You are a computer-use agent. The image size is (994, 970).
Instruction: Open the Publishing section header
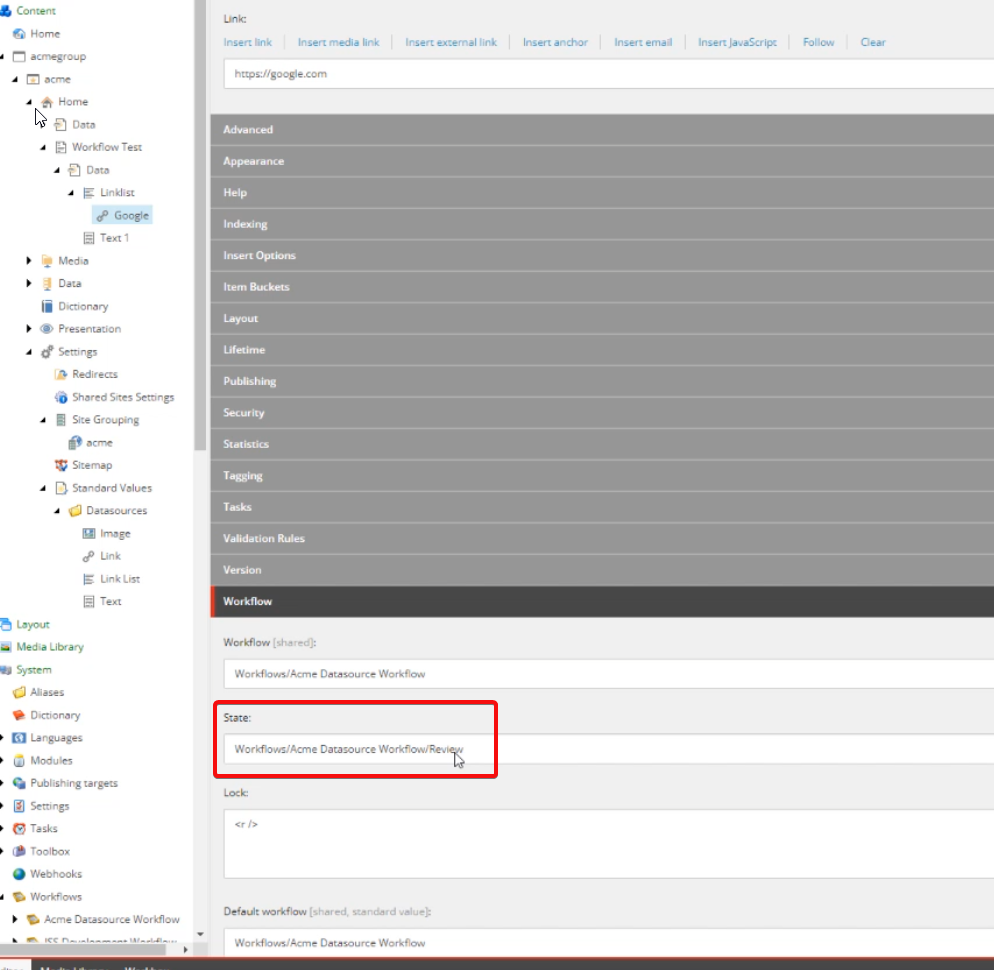(x=602, y=381)
